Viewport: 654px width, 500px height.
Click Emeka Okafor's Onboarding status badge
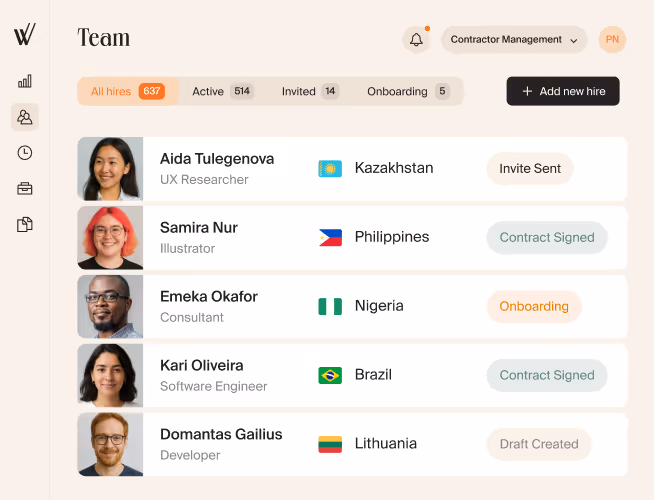534,306
